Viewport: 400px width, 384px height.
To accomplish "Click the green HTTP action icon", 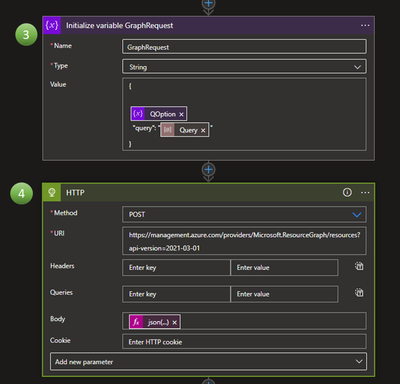I will [52, 192].
